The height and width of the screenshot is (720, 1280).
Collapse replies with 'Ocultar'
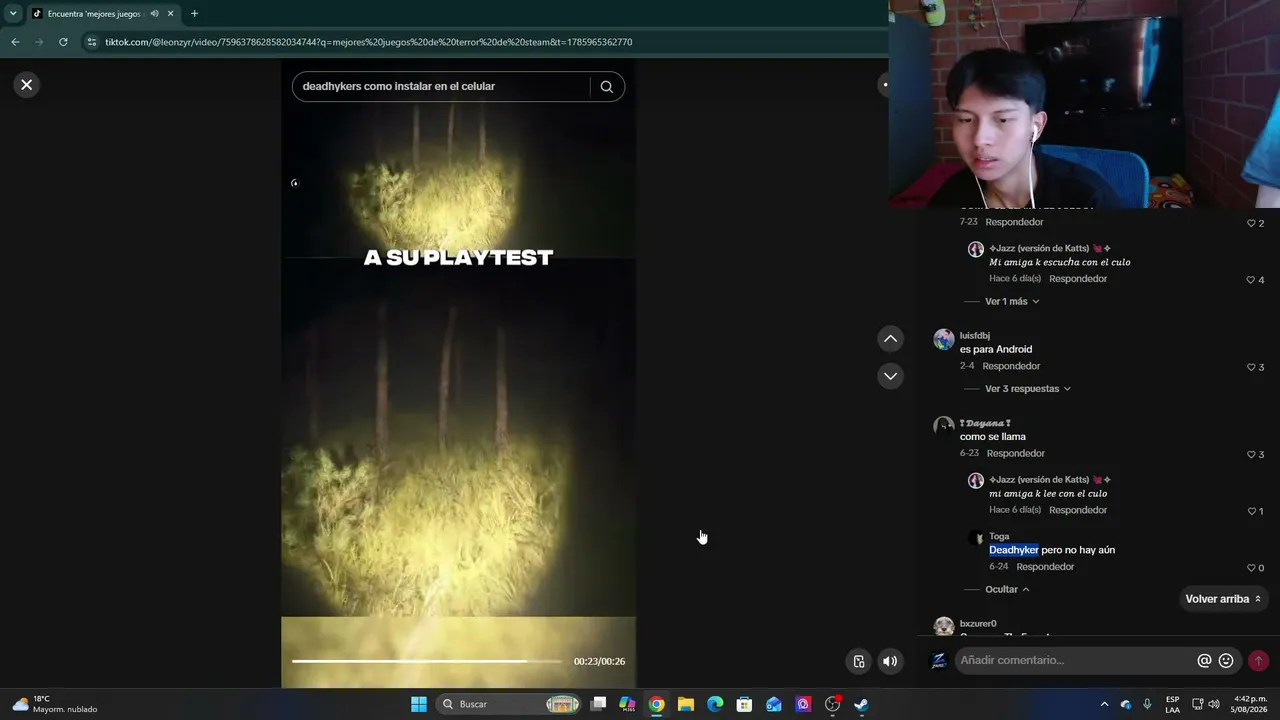click(1007, 590)
